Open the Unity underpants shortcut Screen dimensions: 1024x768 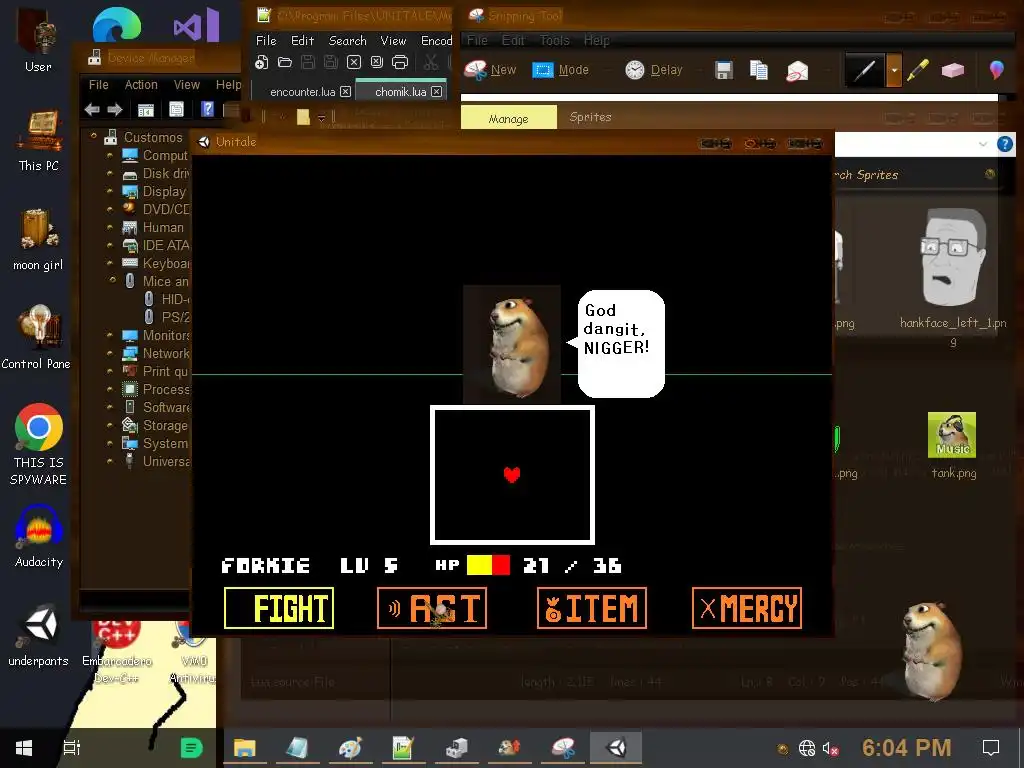pos(39,635)
